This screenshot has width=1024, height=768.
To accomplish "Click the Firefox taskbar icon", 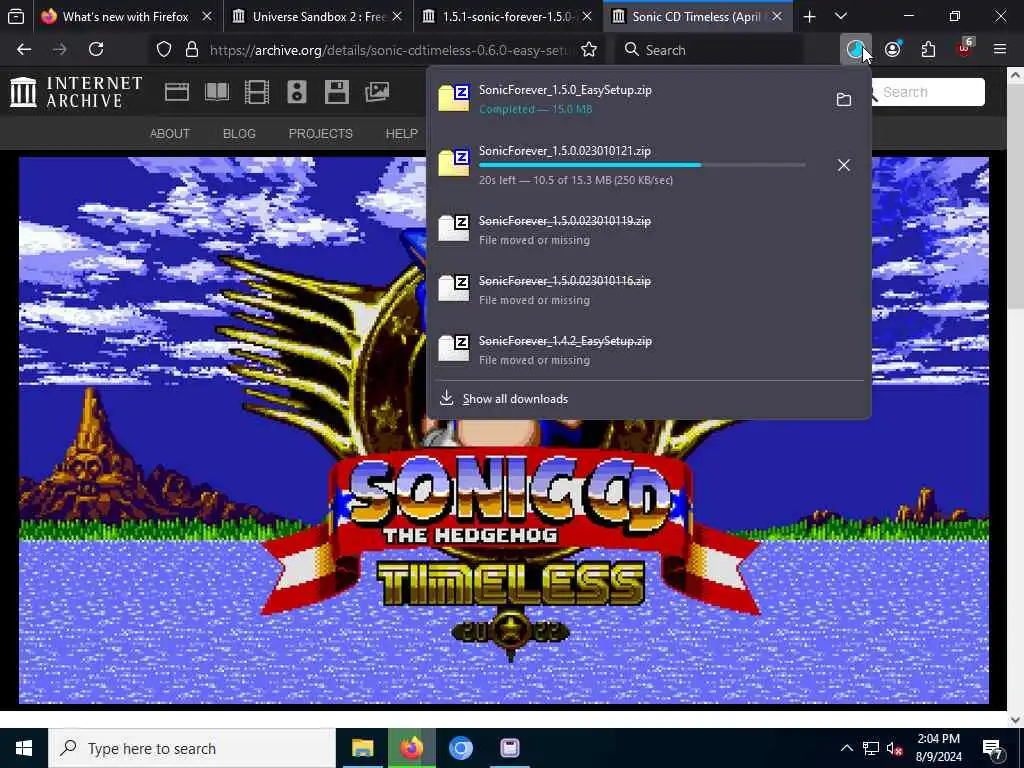I will [x=411, y=748].
